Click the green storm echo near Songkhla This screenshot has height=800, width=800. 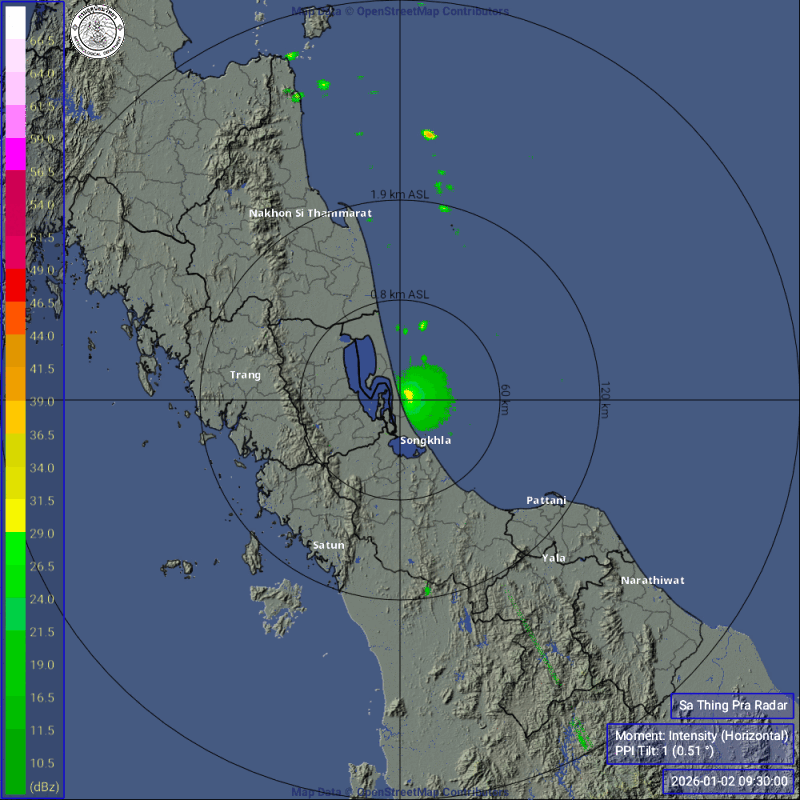click(425, 395)
